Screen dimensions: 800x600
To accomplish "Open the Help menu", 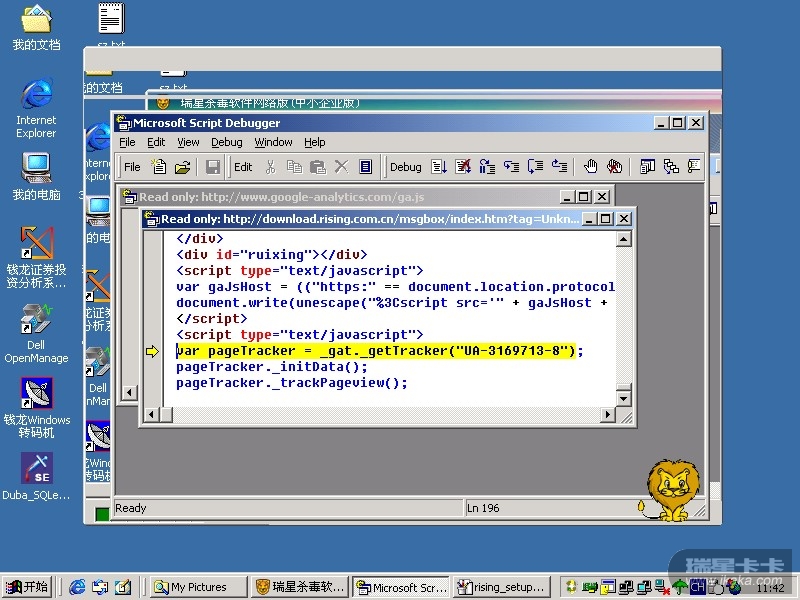I will [x=314, y=142].
